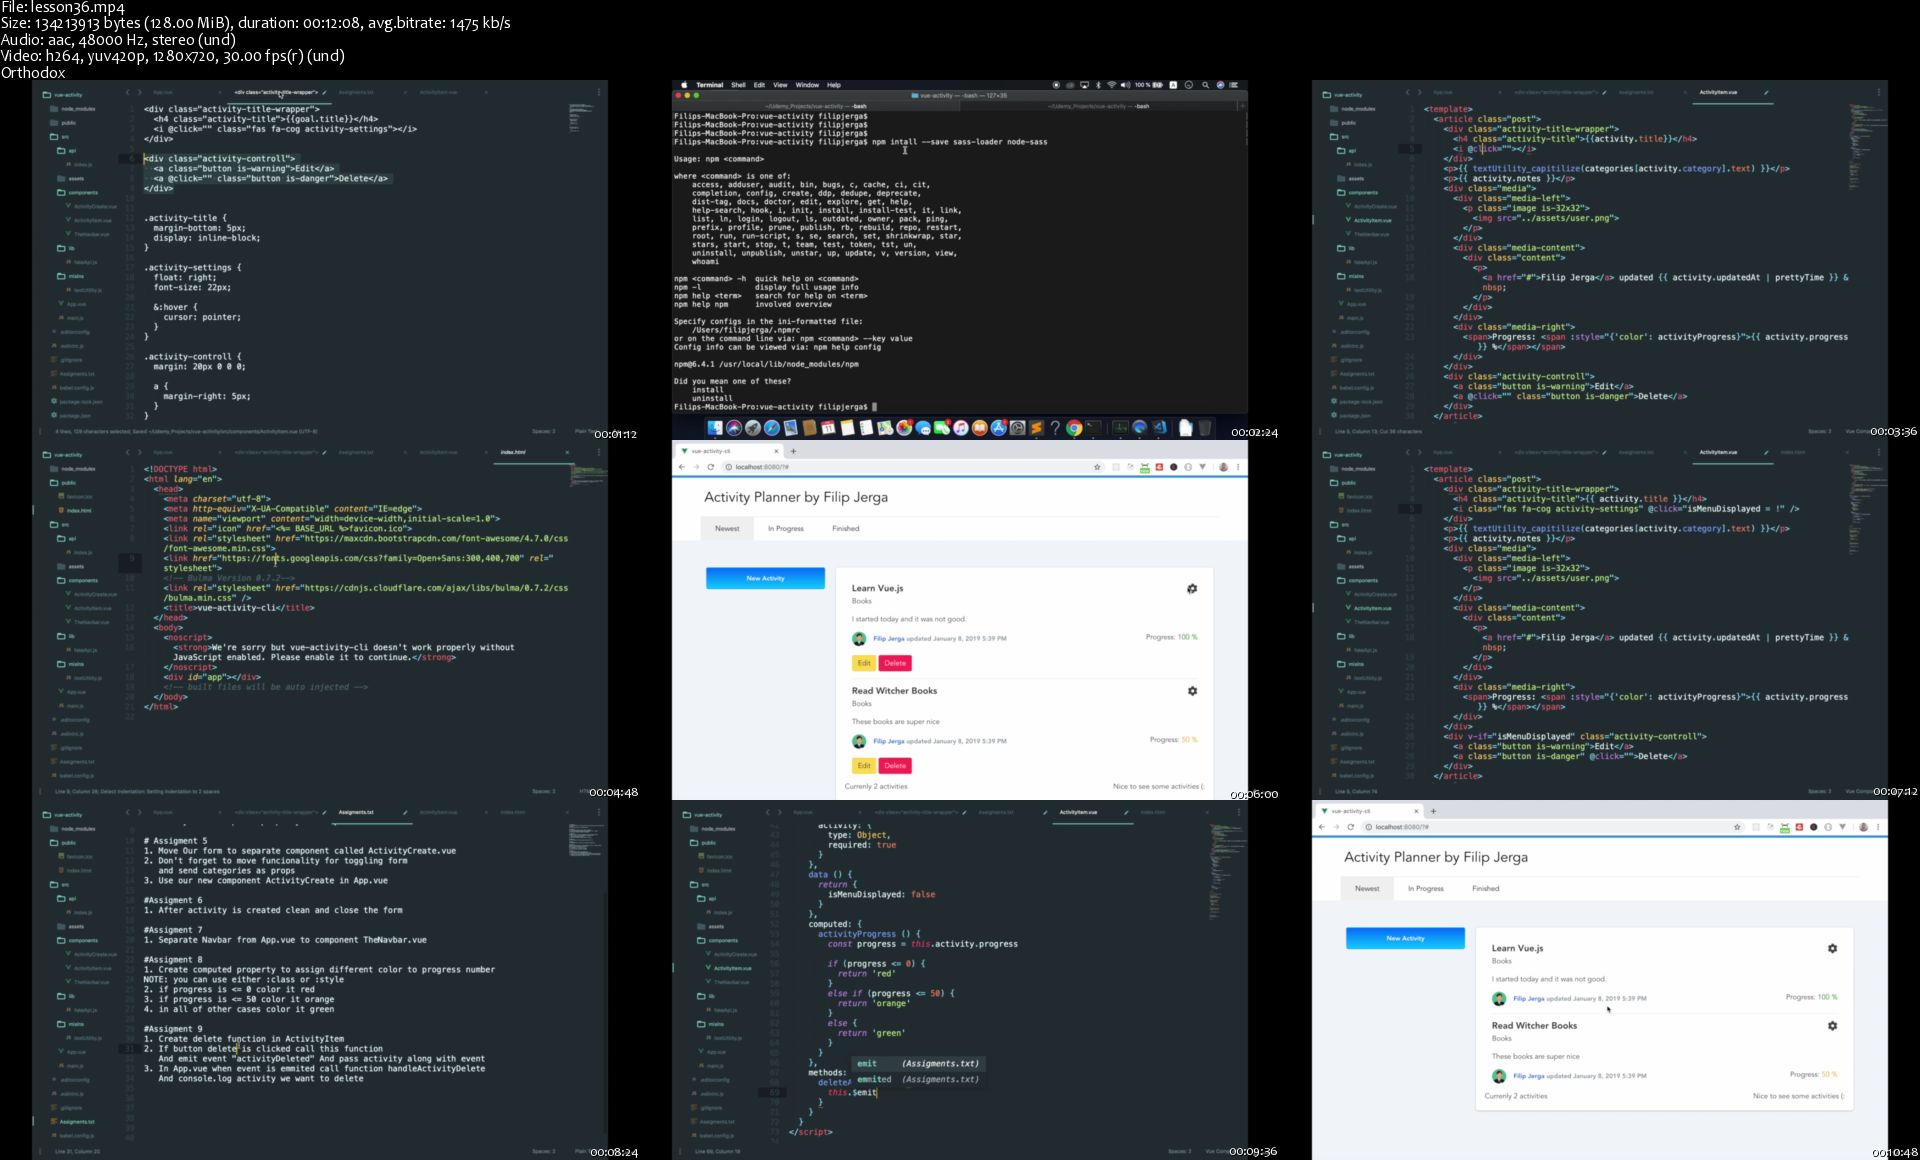Pick 'emitted' autocomplete suggestion in 00:09:36 frame
The height and width of the screenshot is (1160, 1920).
coord(918,1079)
